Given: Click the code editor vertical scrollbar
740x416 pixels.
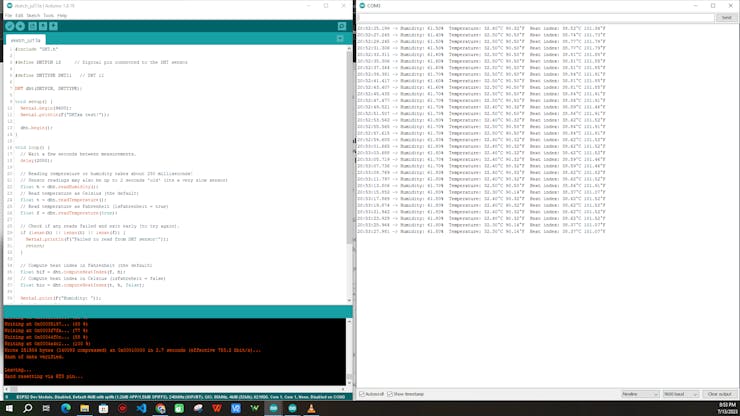Looking at the screenshot, I should pos(350,146).
